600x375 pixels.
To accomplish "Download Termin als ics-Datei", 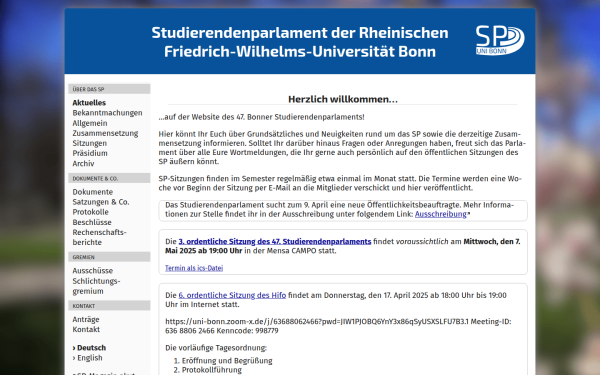I will [x=194, y=268].
